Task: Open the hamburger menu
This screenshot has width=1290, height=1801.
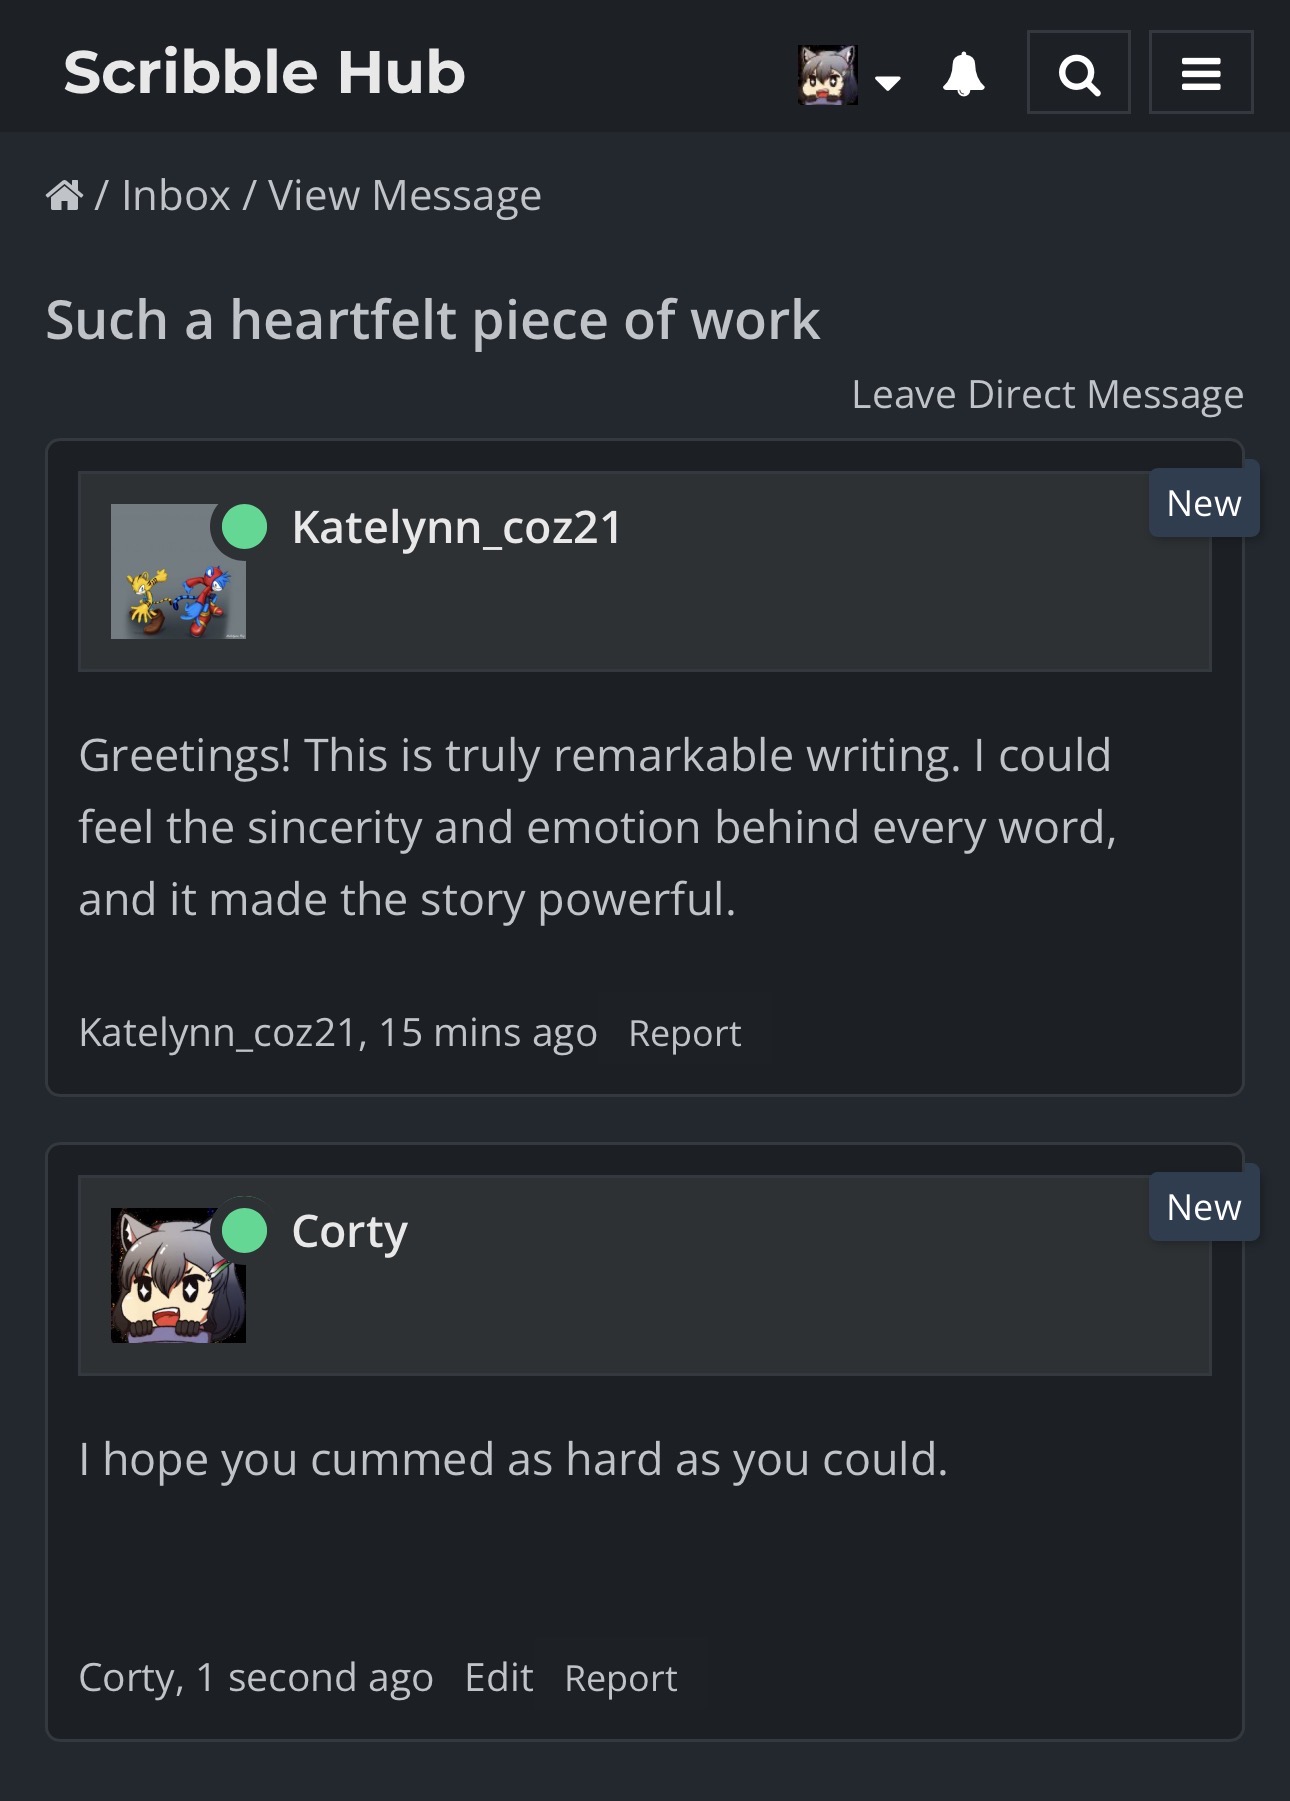Action: coord(1200,73)
